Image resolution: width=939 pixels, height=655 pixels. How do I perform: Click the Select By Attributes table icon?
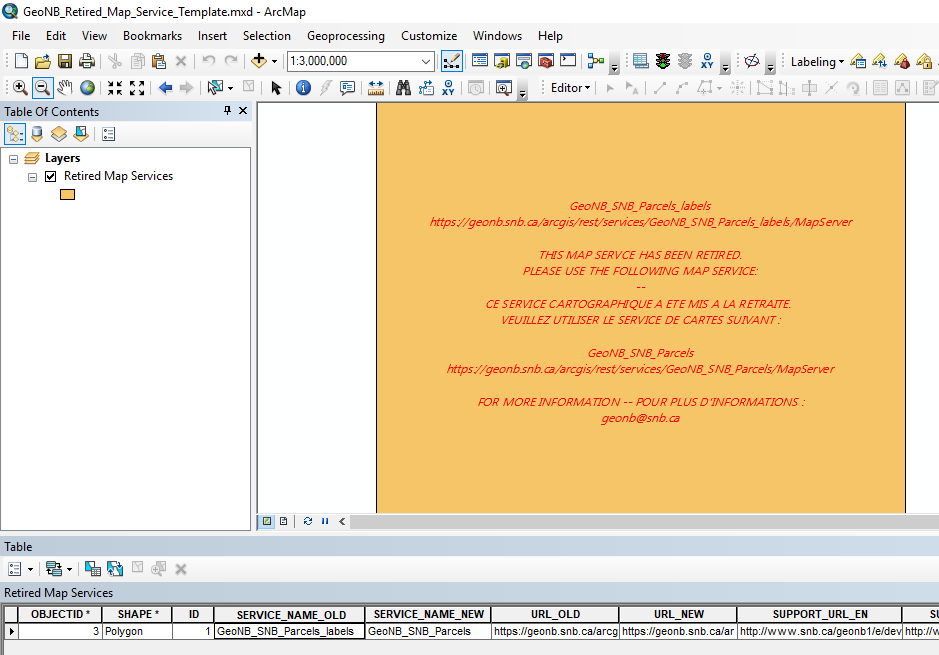[93, 569]
